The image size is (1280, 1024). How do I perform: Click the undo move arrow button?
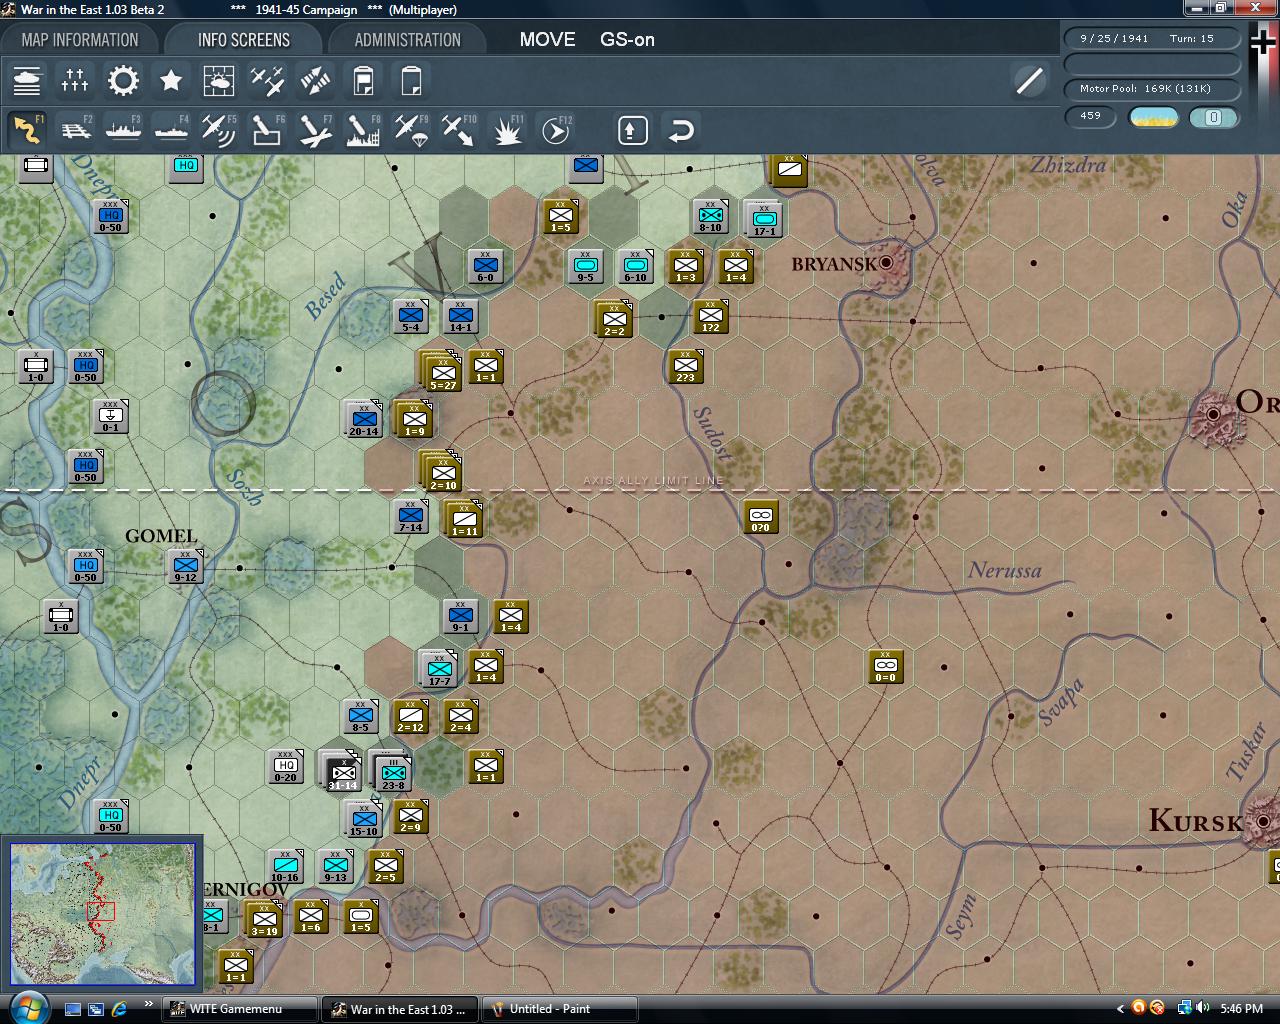(680, 130)
